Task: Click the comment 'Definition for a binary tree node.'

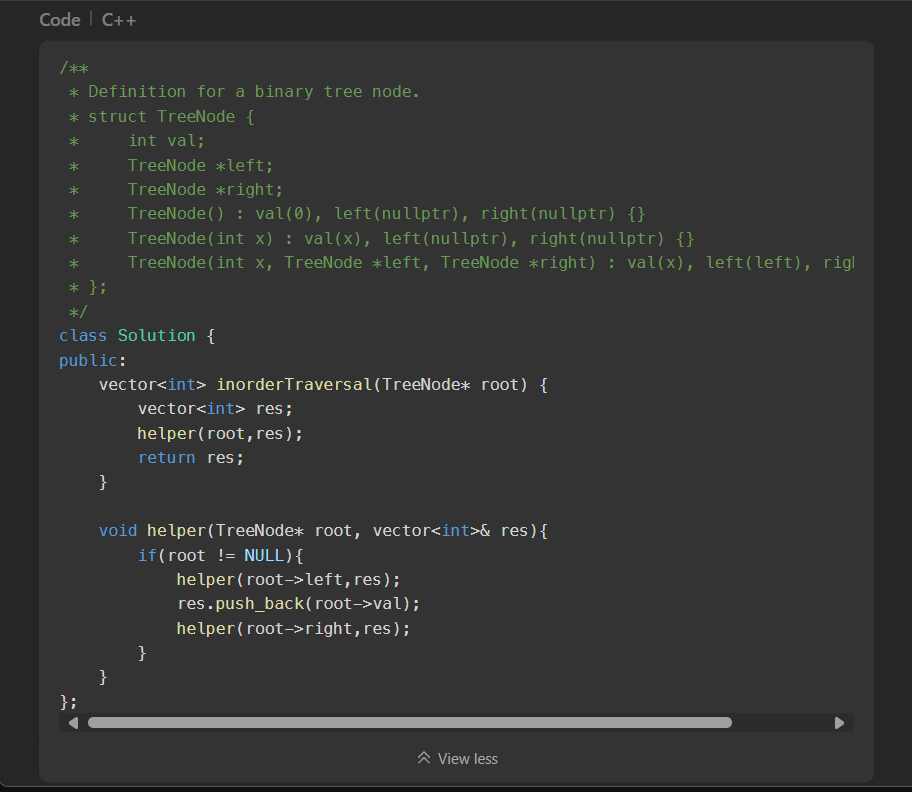Action: (x=254, y=92)
